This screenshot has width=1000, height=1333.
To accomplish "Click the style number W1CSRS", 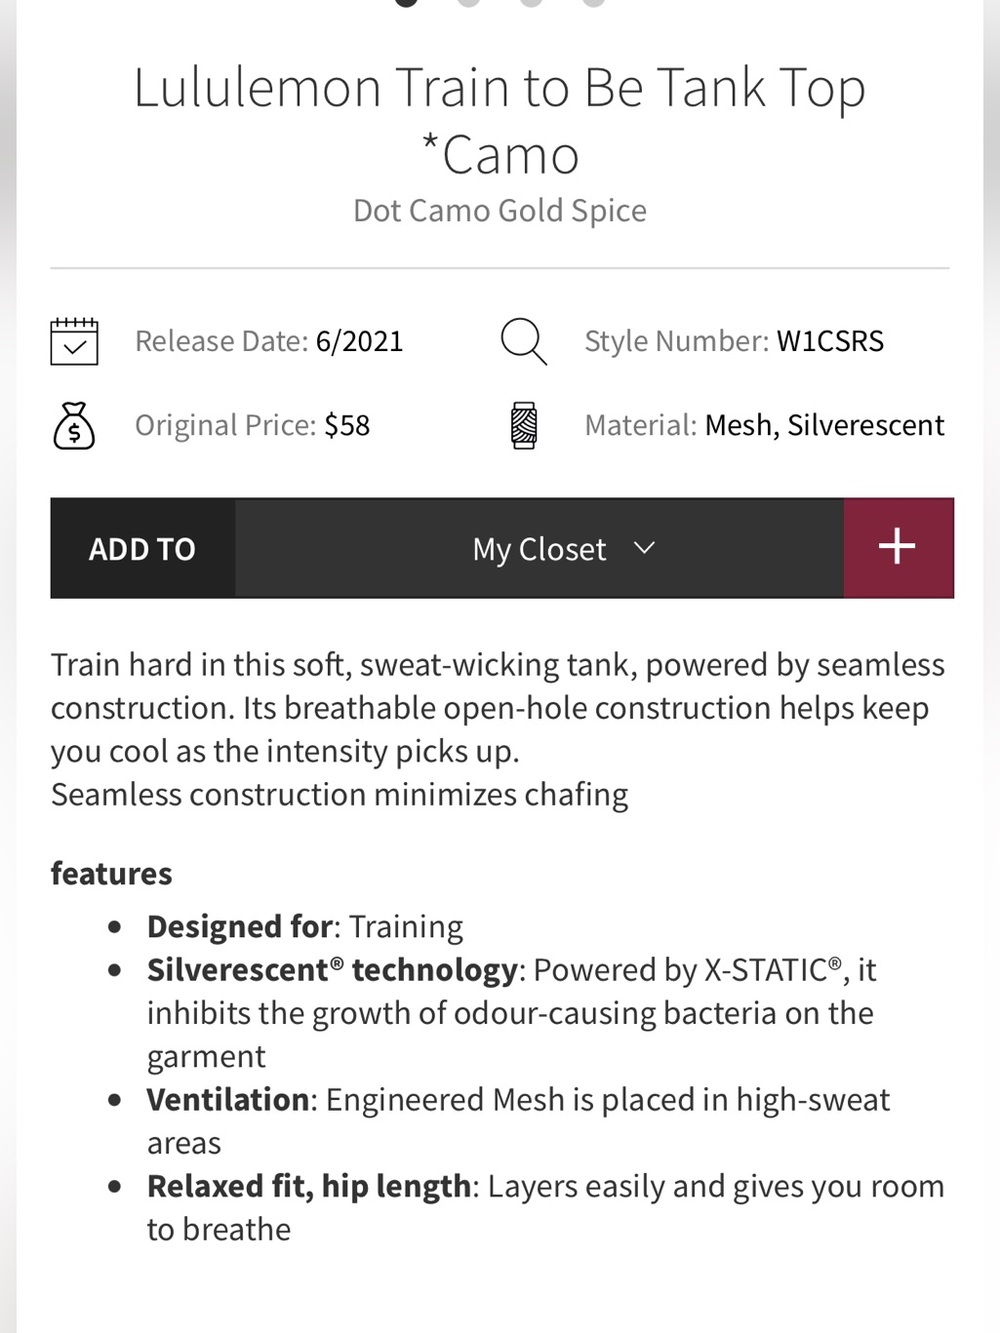I will click(830, 341).
